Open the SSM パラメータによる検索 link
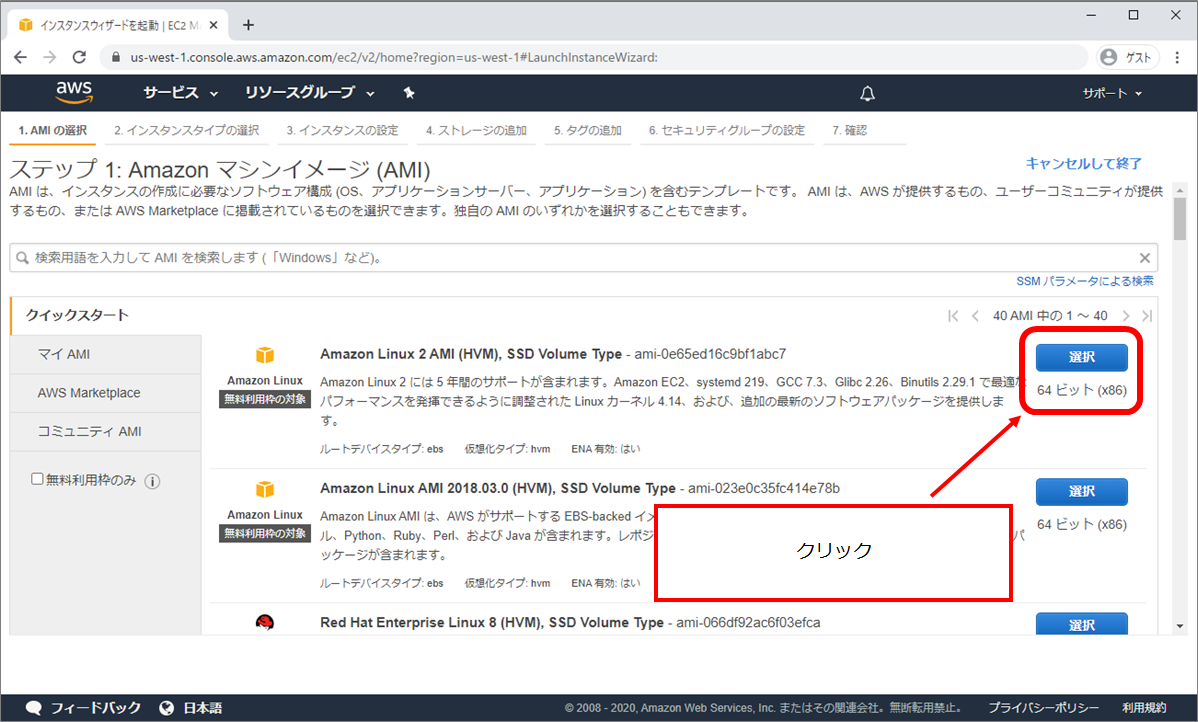Screen dimensions: 1198x722 click(1084, 281)
